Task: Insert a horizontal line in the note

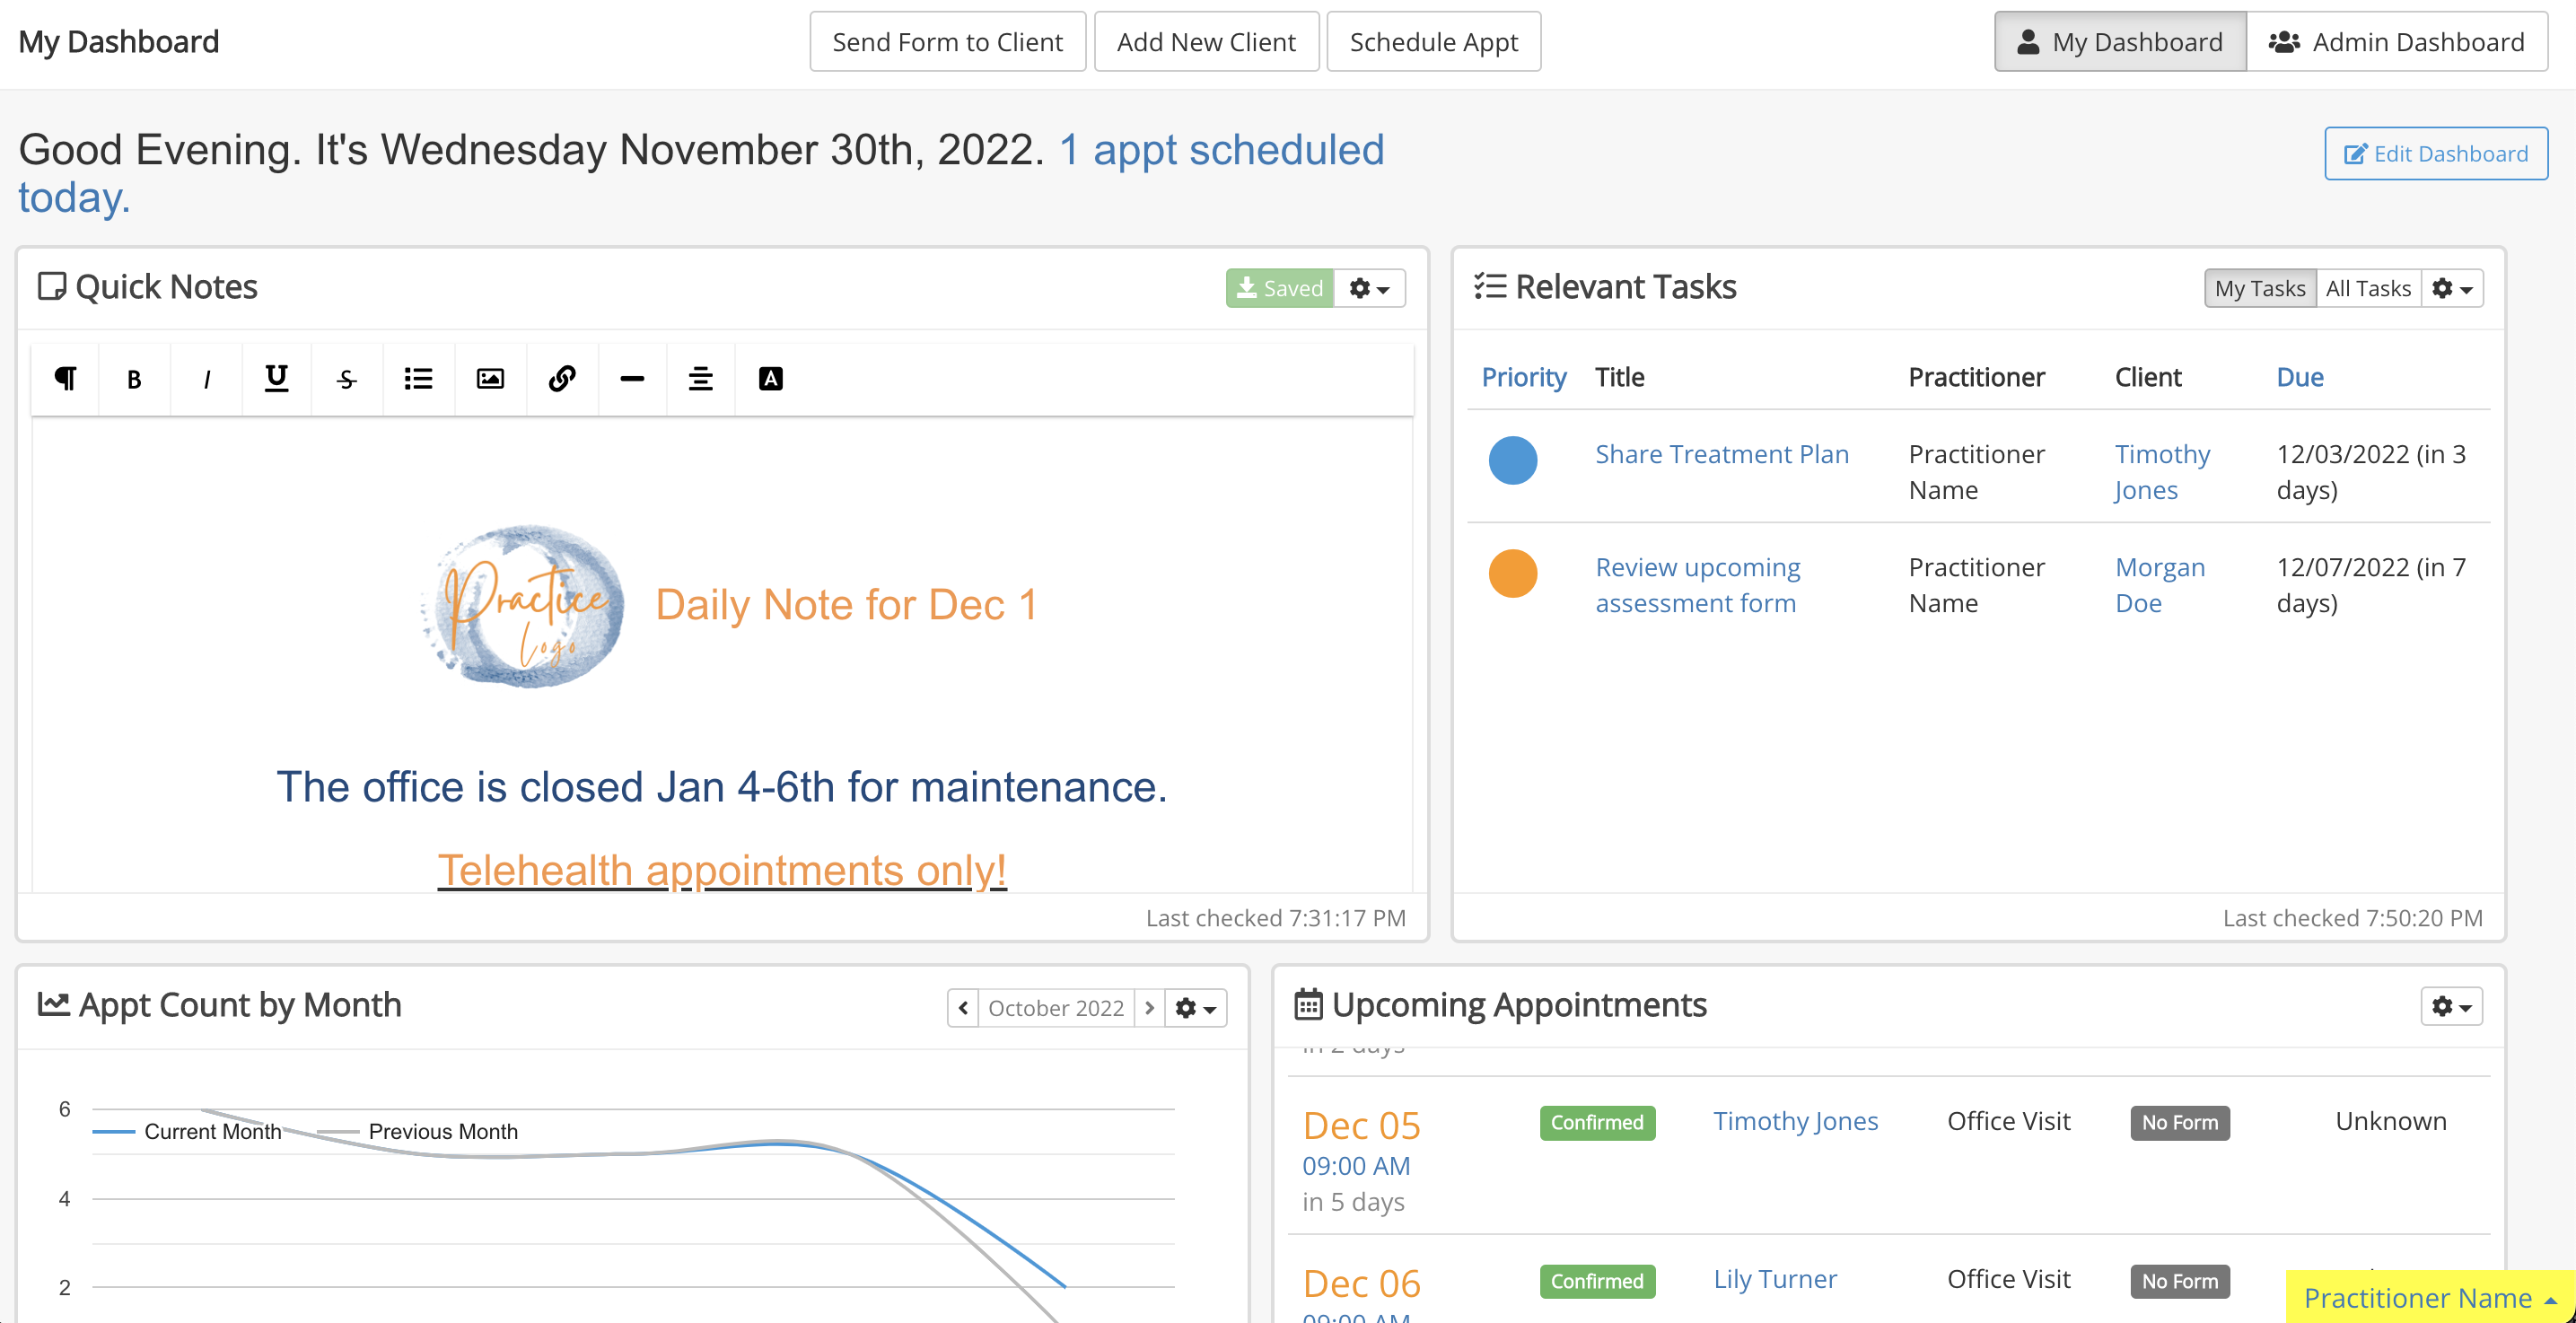Action: click(x=632, y=379)
